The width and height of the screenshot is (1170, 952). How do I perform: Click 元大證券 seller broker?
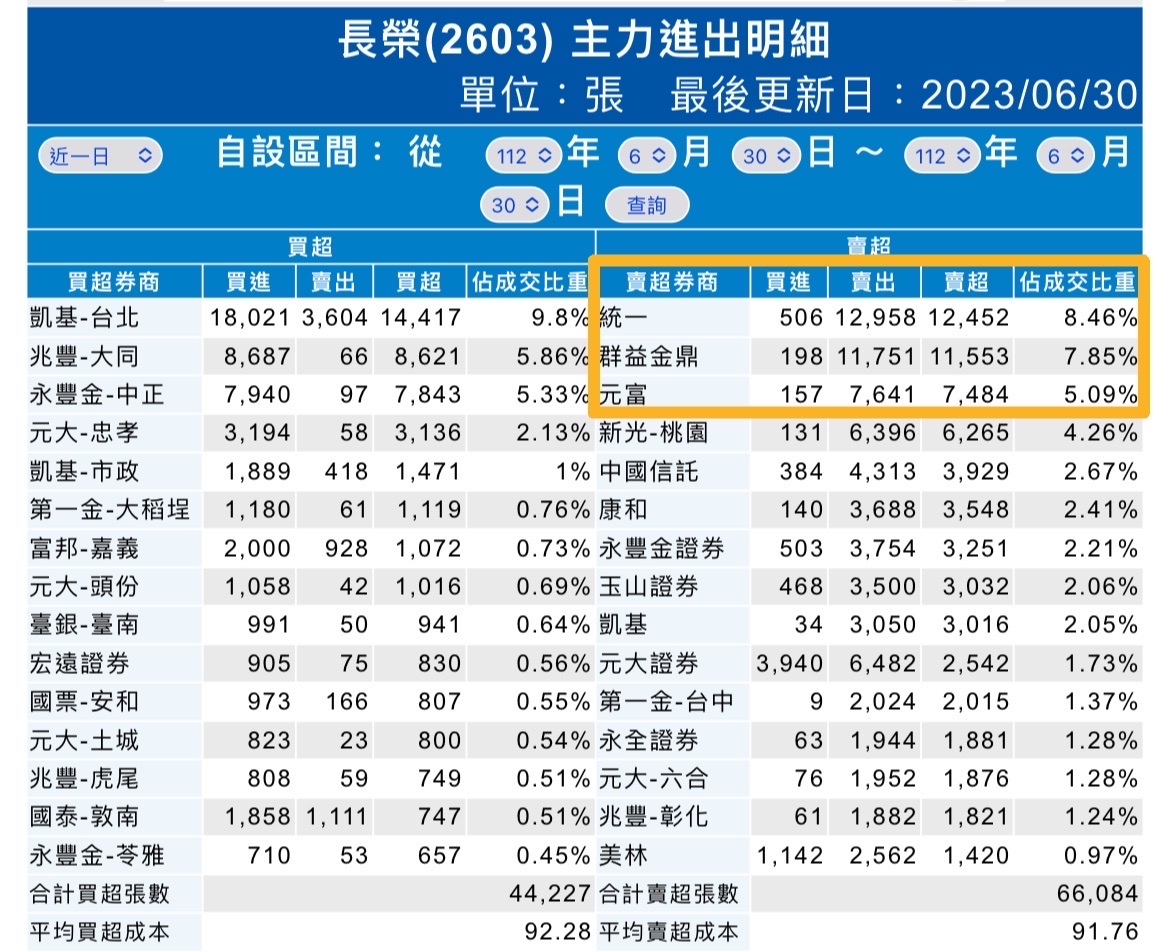coord(648,663)
